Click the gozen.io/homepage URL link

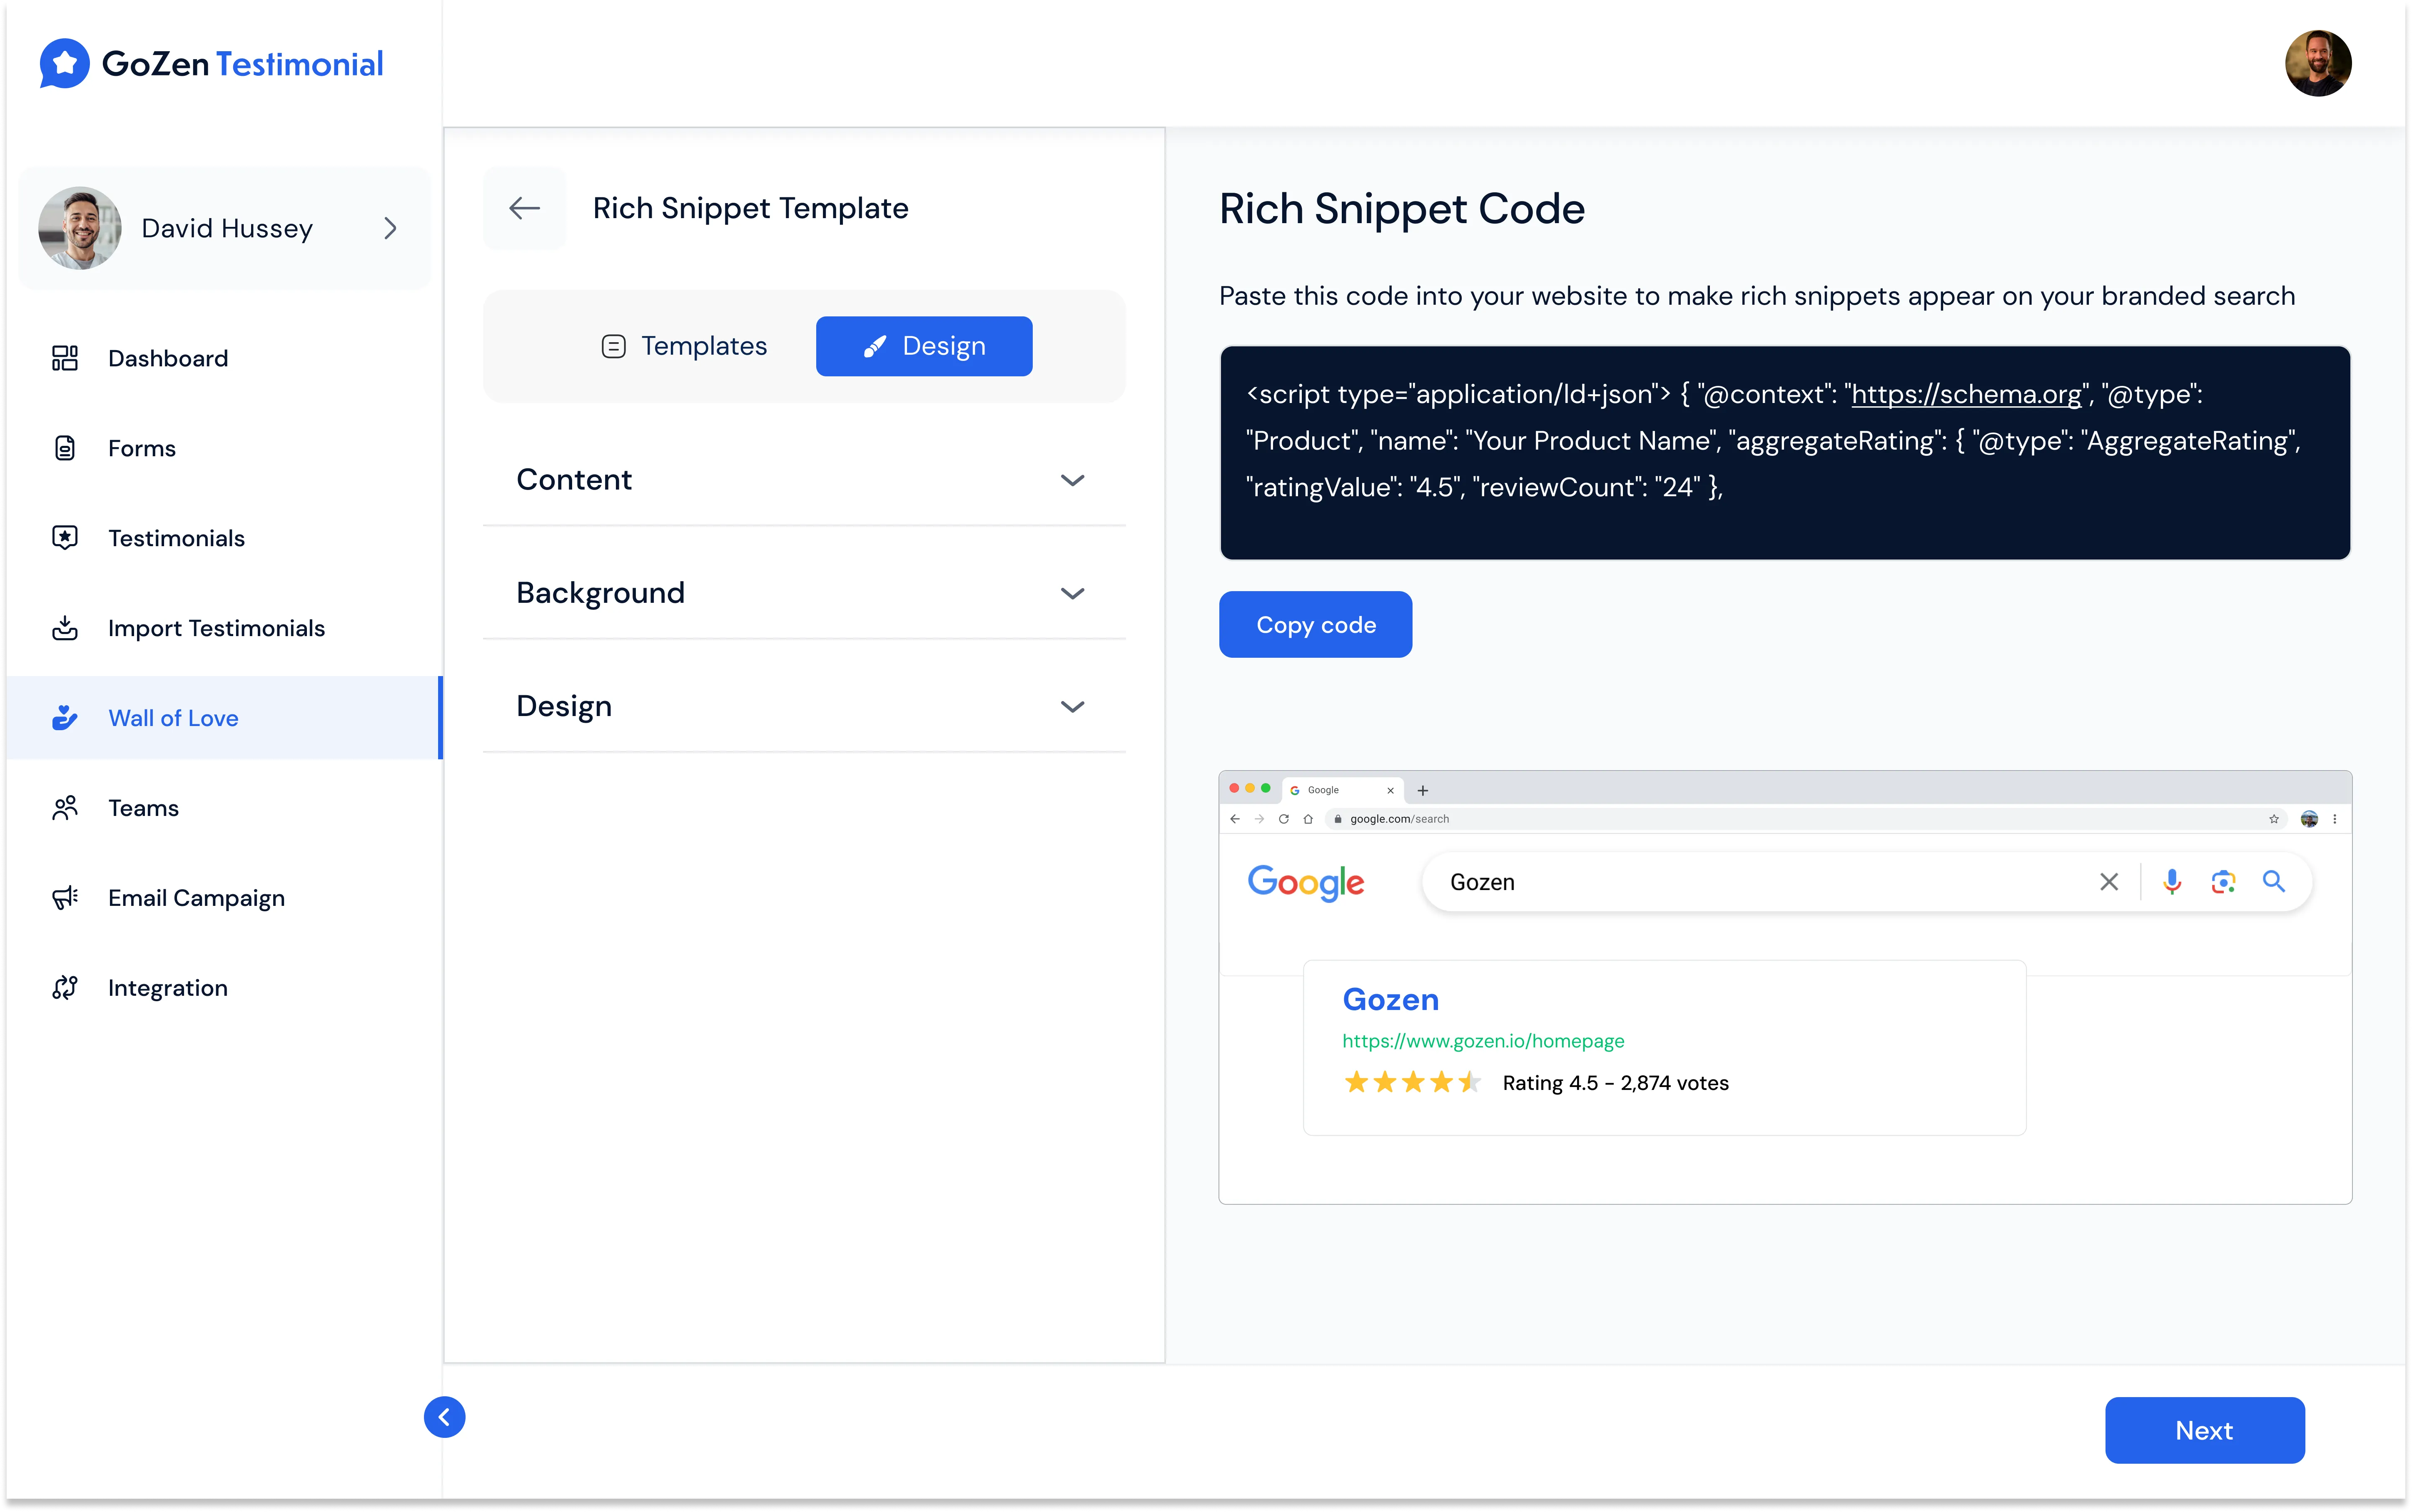(x=1483, y=1041)
